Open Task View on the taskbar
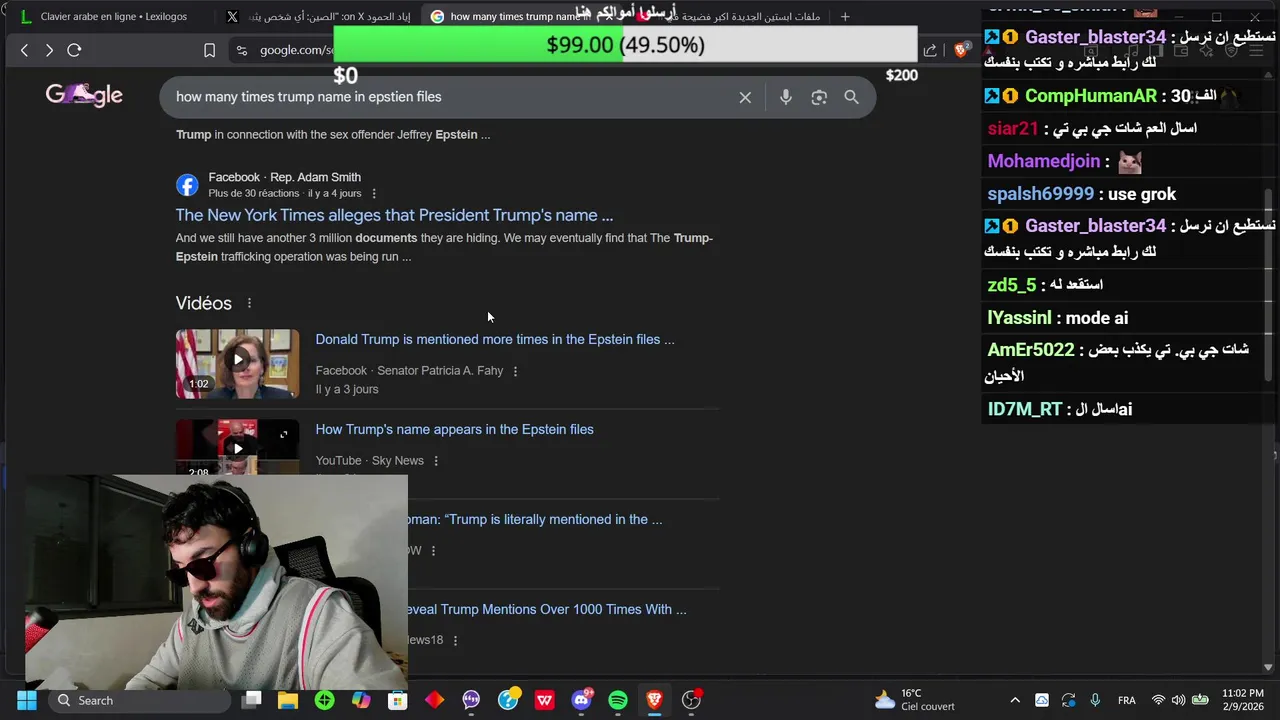This screenshot has width=1280, height=720. [252, 700]
